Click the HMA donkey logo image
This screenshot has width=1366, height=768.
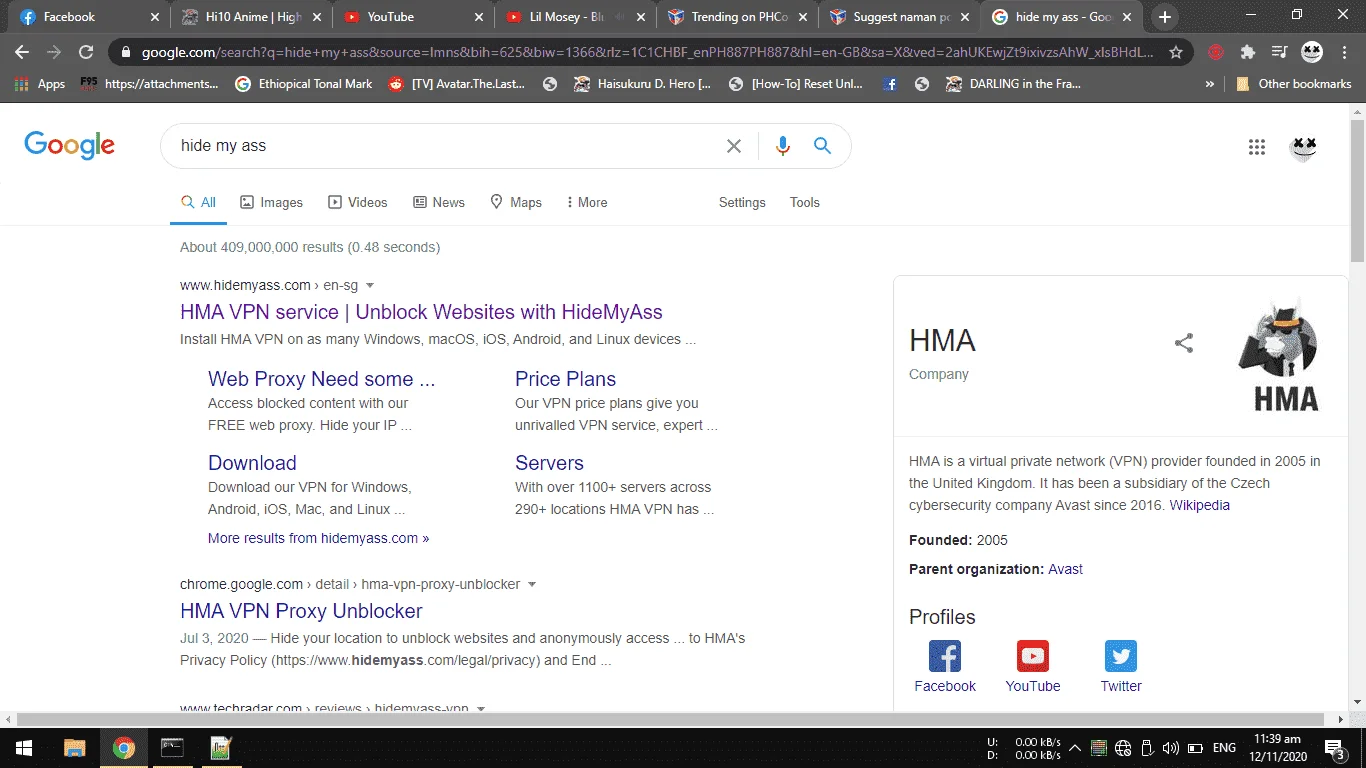1279,354
